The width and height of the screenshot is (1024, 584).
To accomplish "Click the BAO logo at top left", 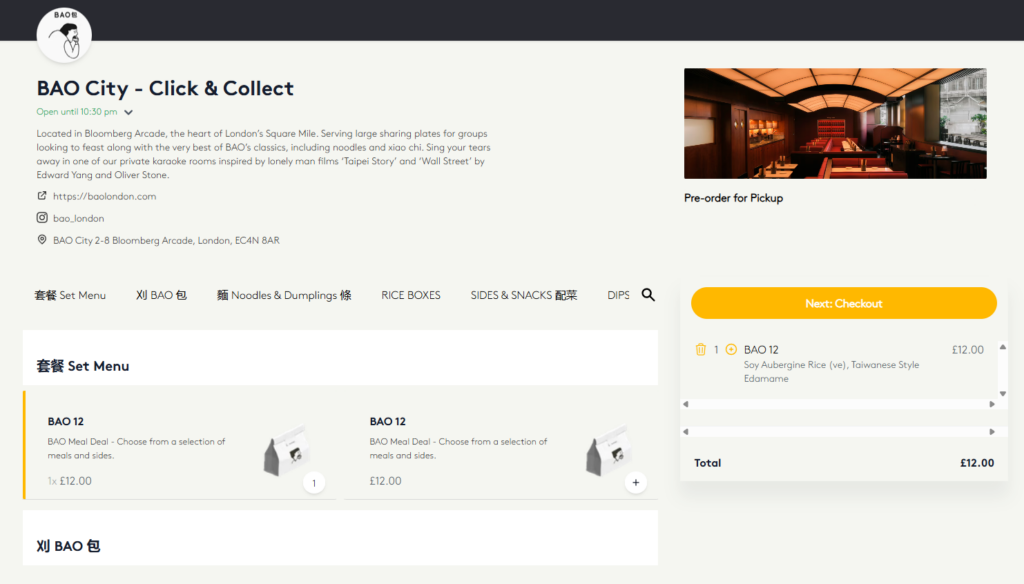I will coord(63,33).
